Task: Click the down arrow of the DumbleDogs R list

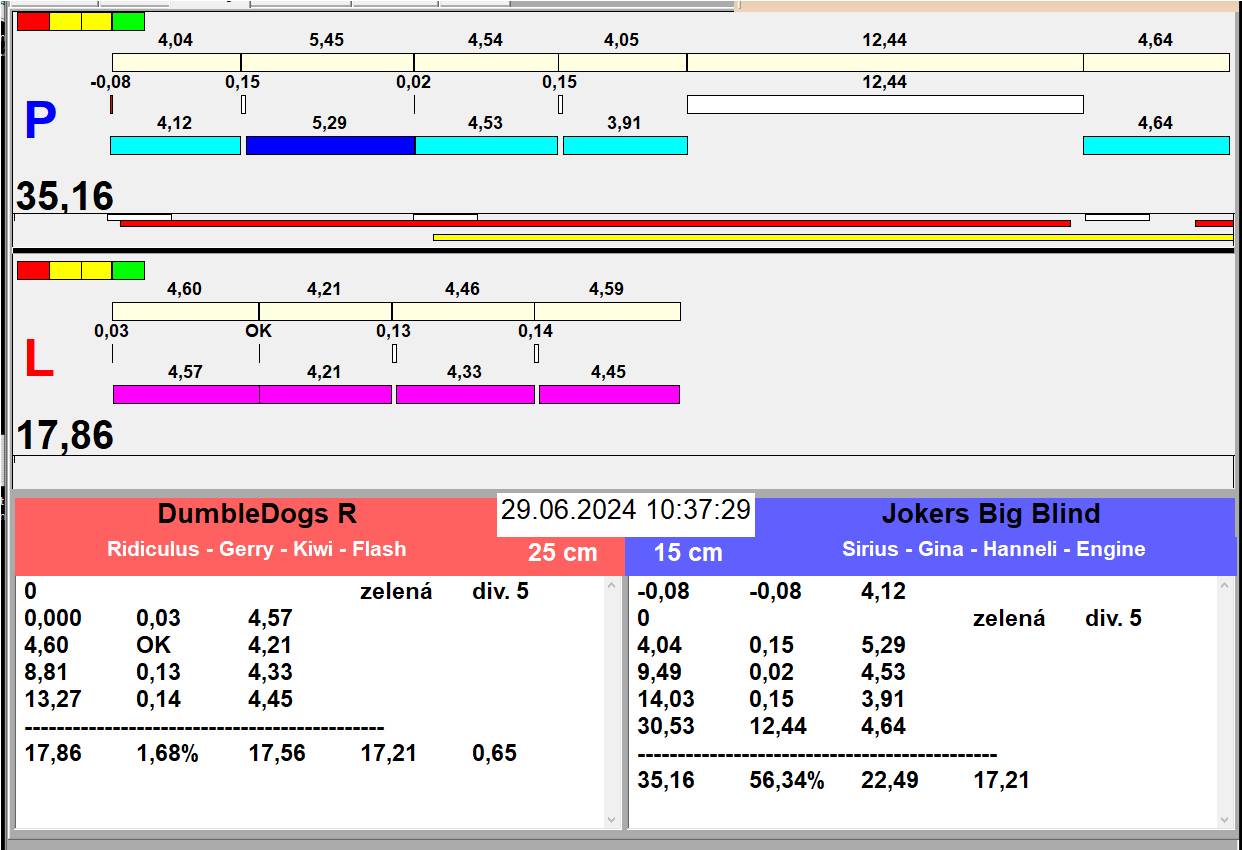Action: click(x=613, y=820)
